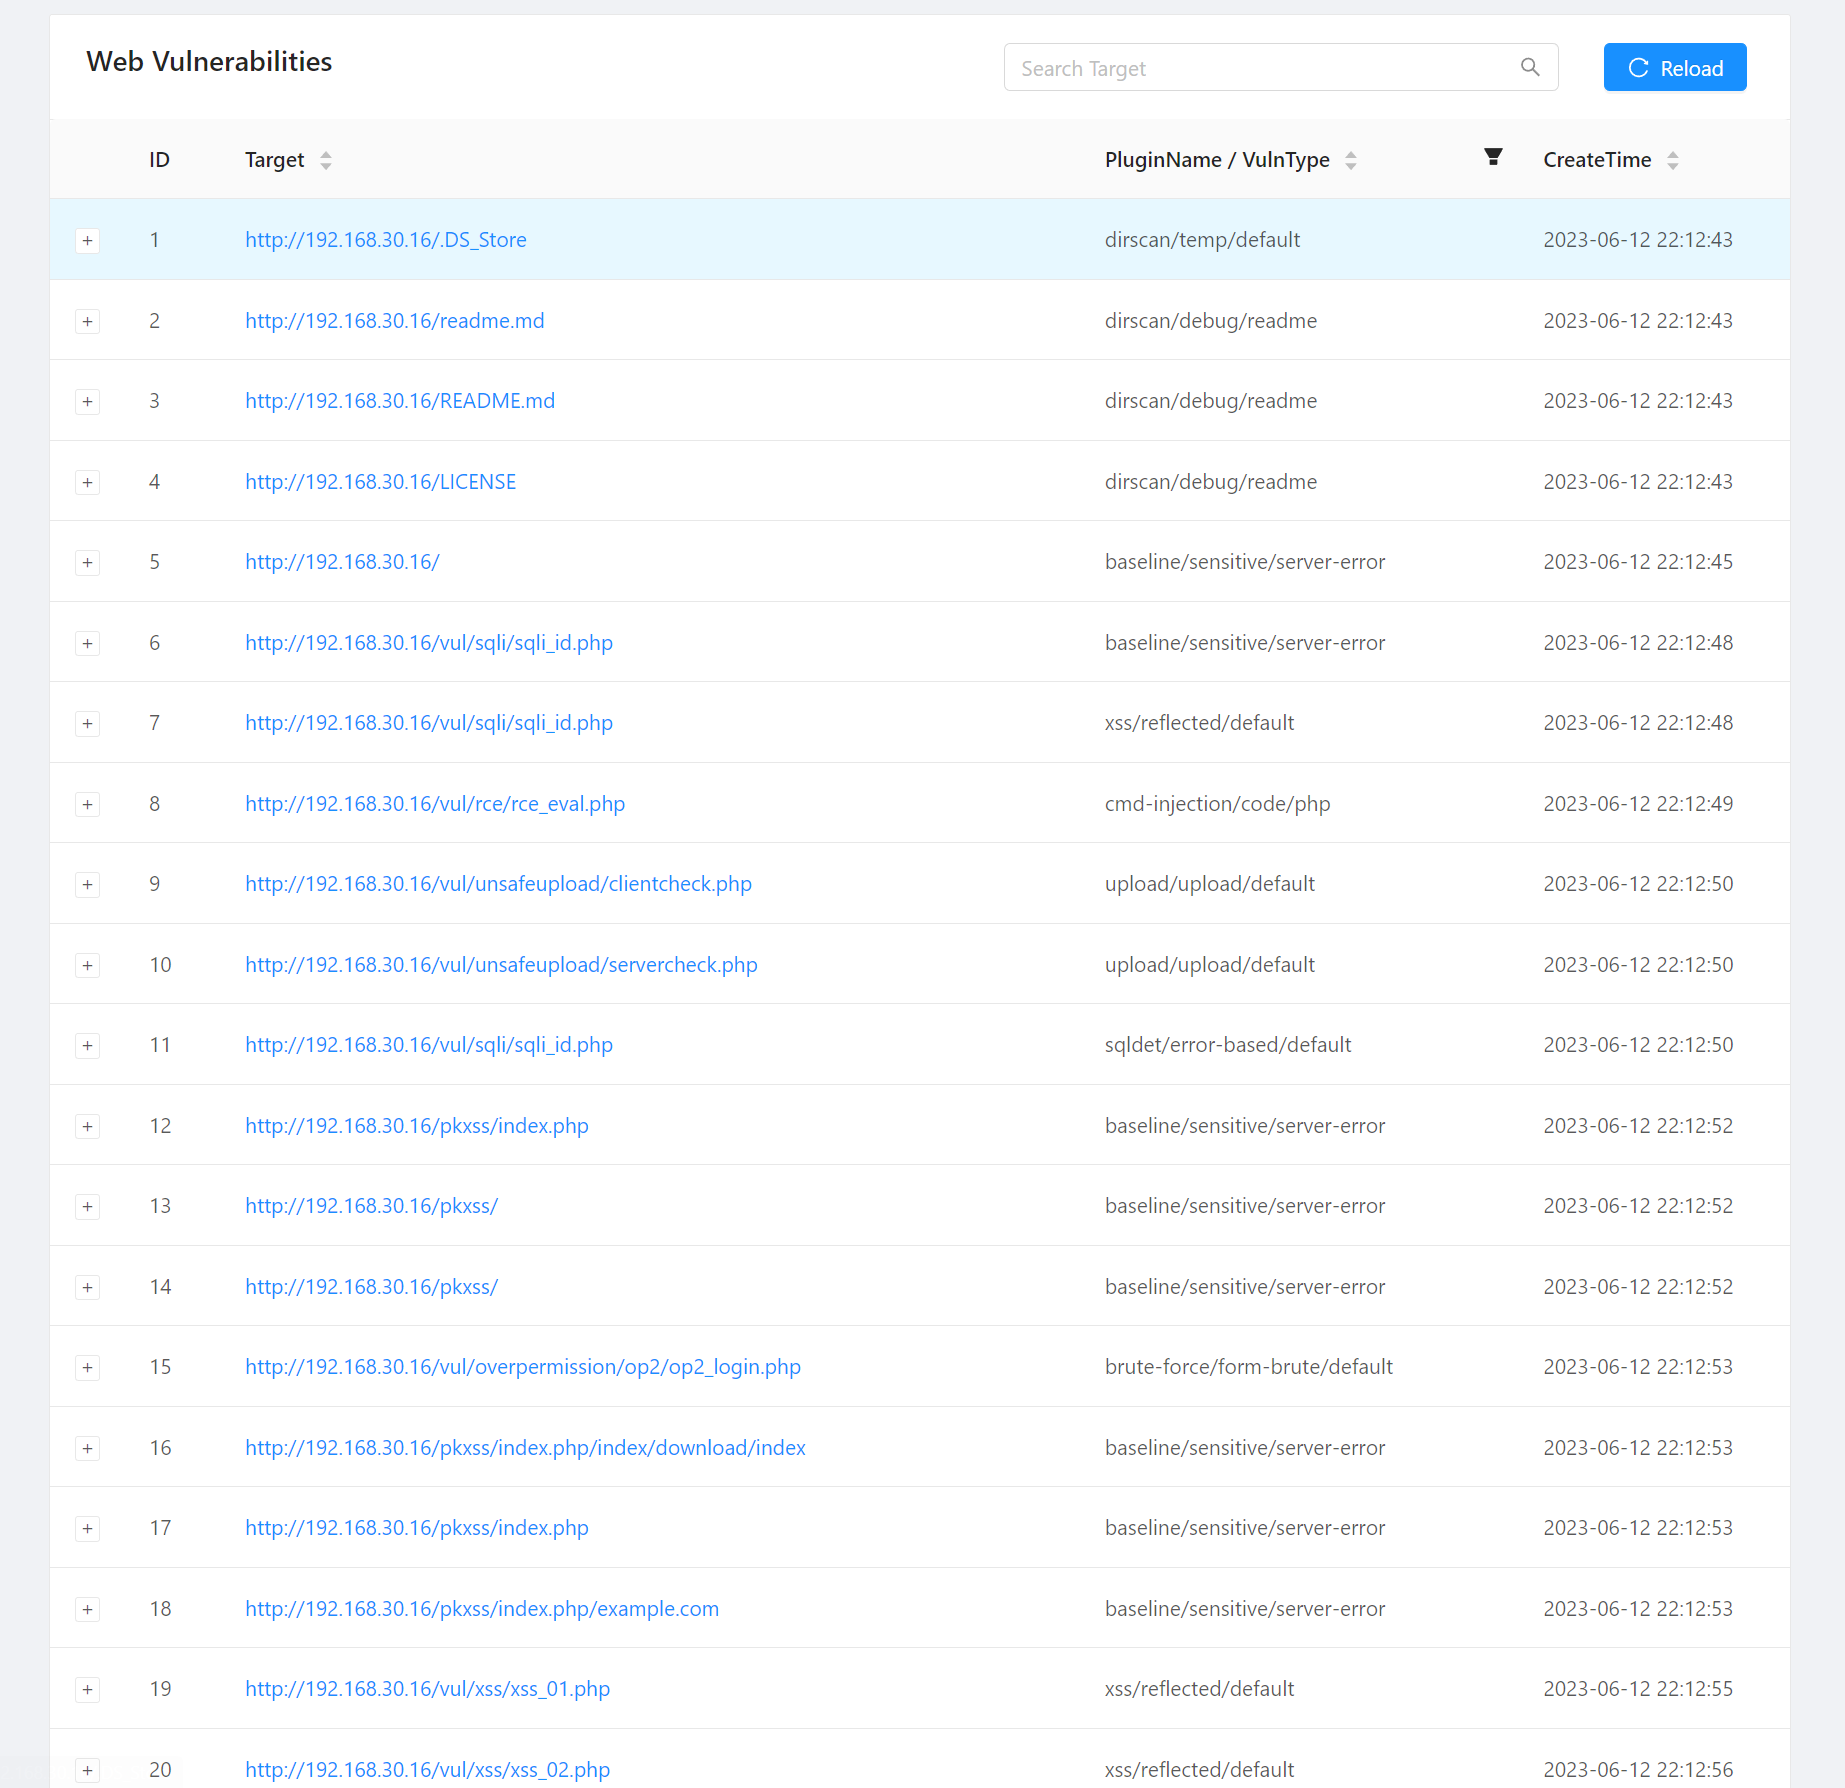
Task: Open sqli_id.php link in row 11
Action: click(x=429, y=1045)
